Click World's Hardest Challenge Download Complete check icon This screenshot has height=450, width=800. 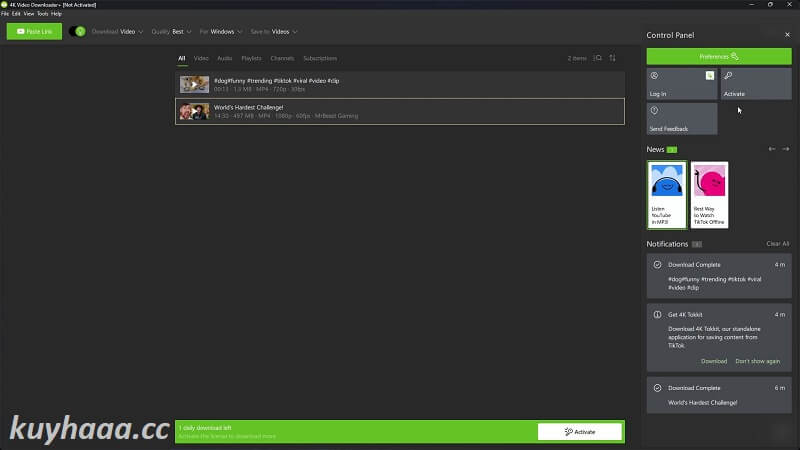(657, 388)
